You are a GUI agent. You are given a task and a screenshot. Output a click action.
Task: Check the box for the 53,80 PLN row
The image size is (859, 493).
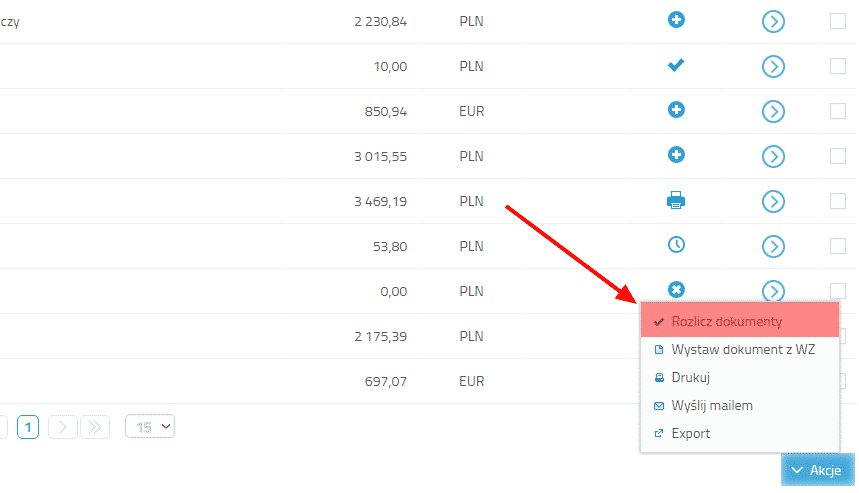(838, 246)
